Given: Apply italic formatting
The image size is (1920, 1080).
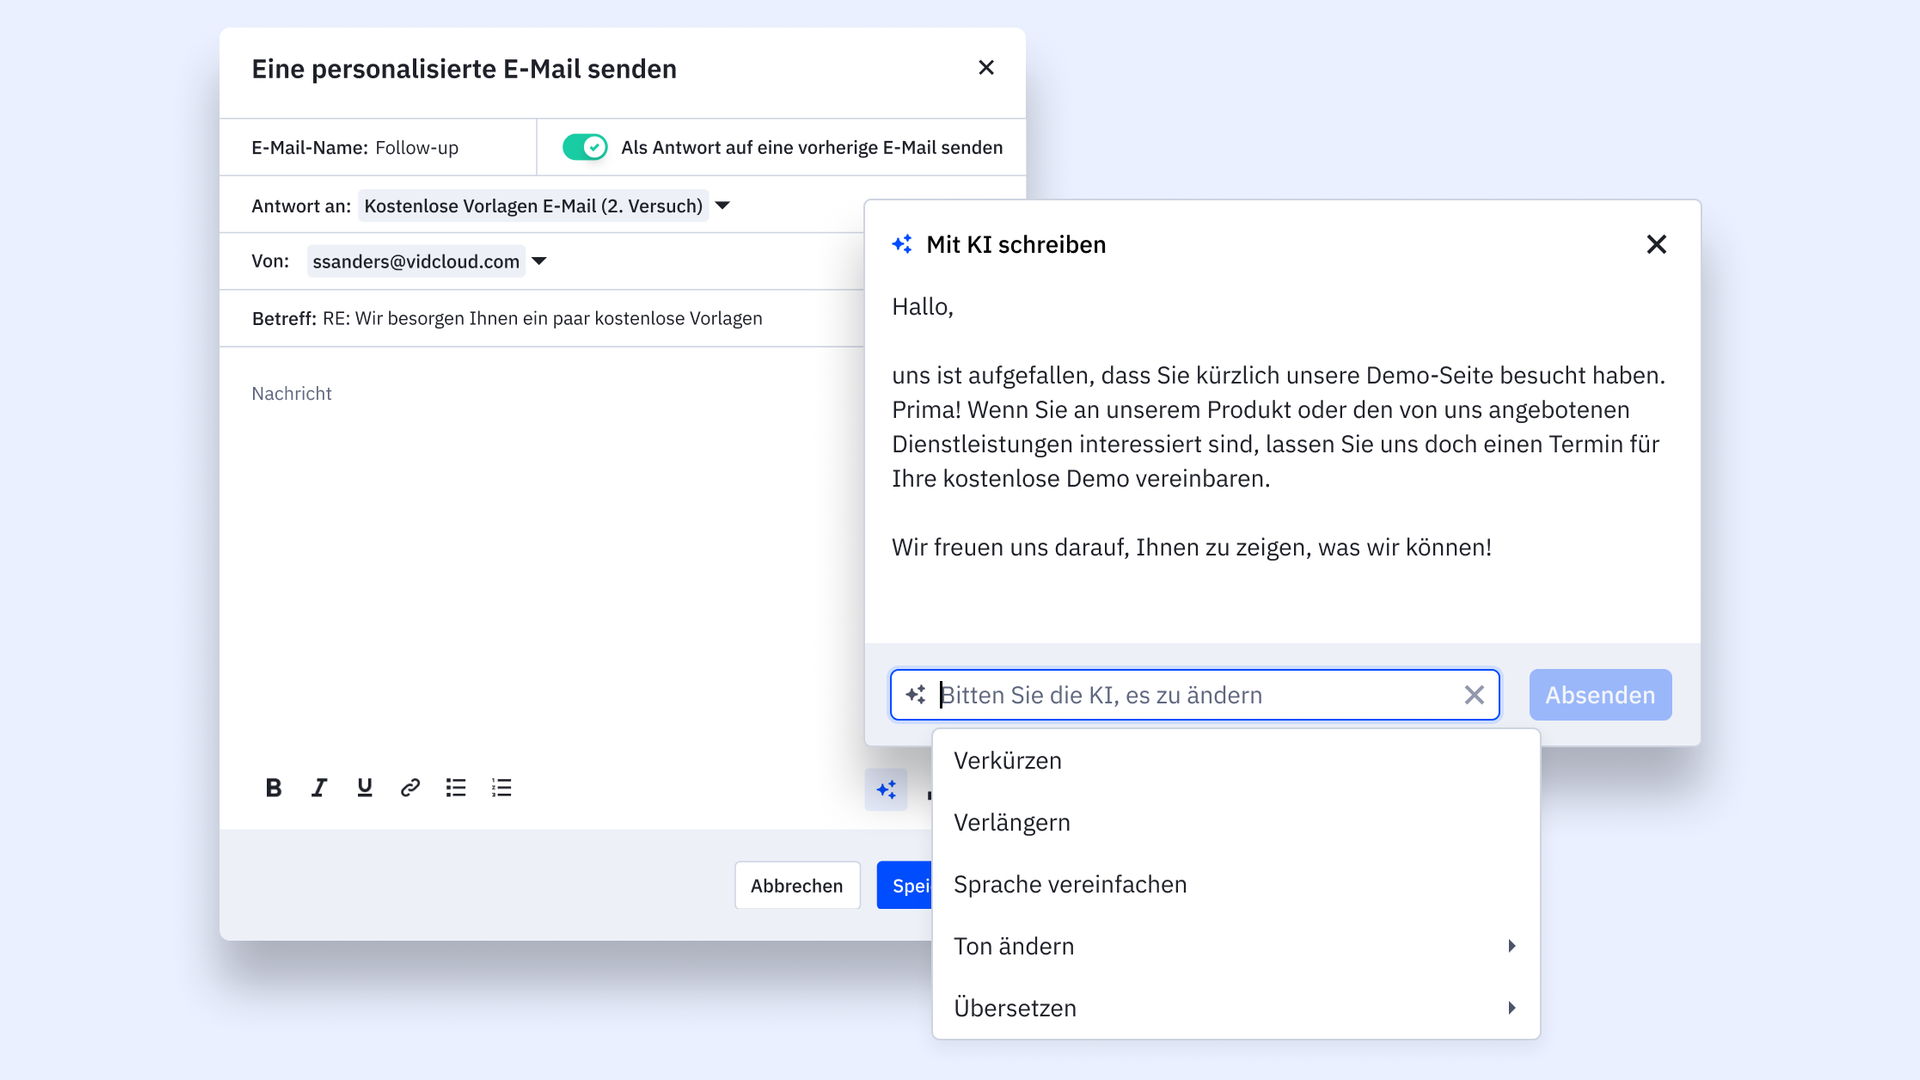Looking at the screenshot, I should tap(319, 788).
